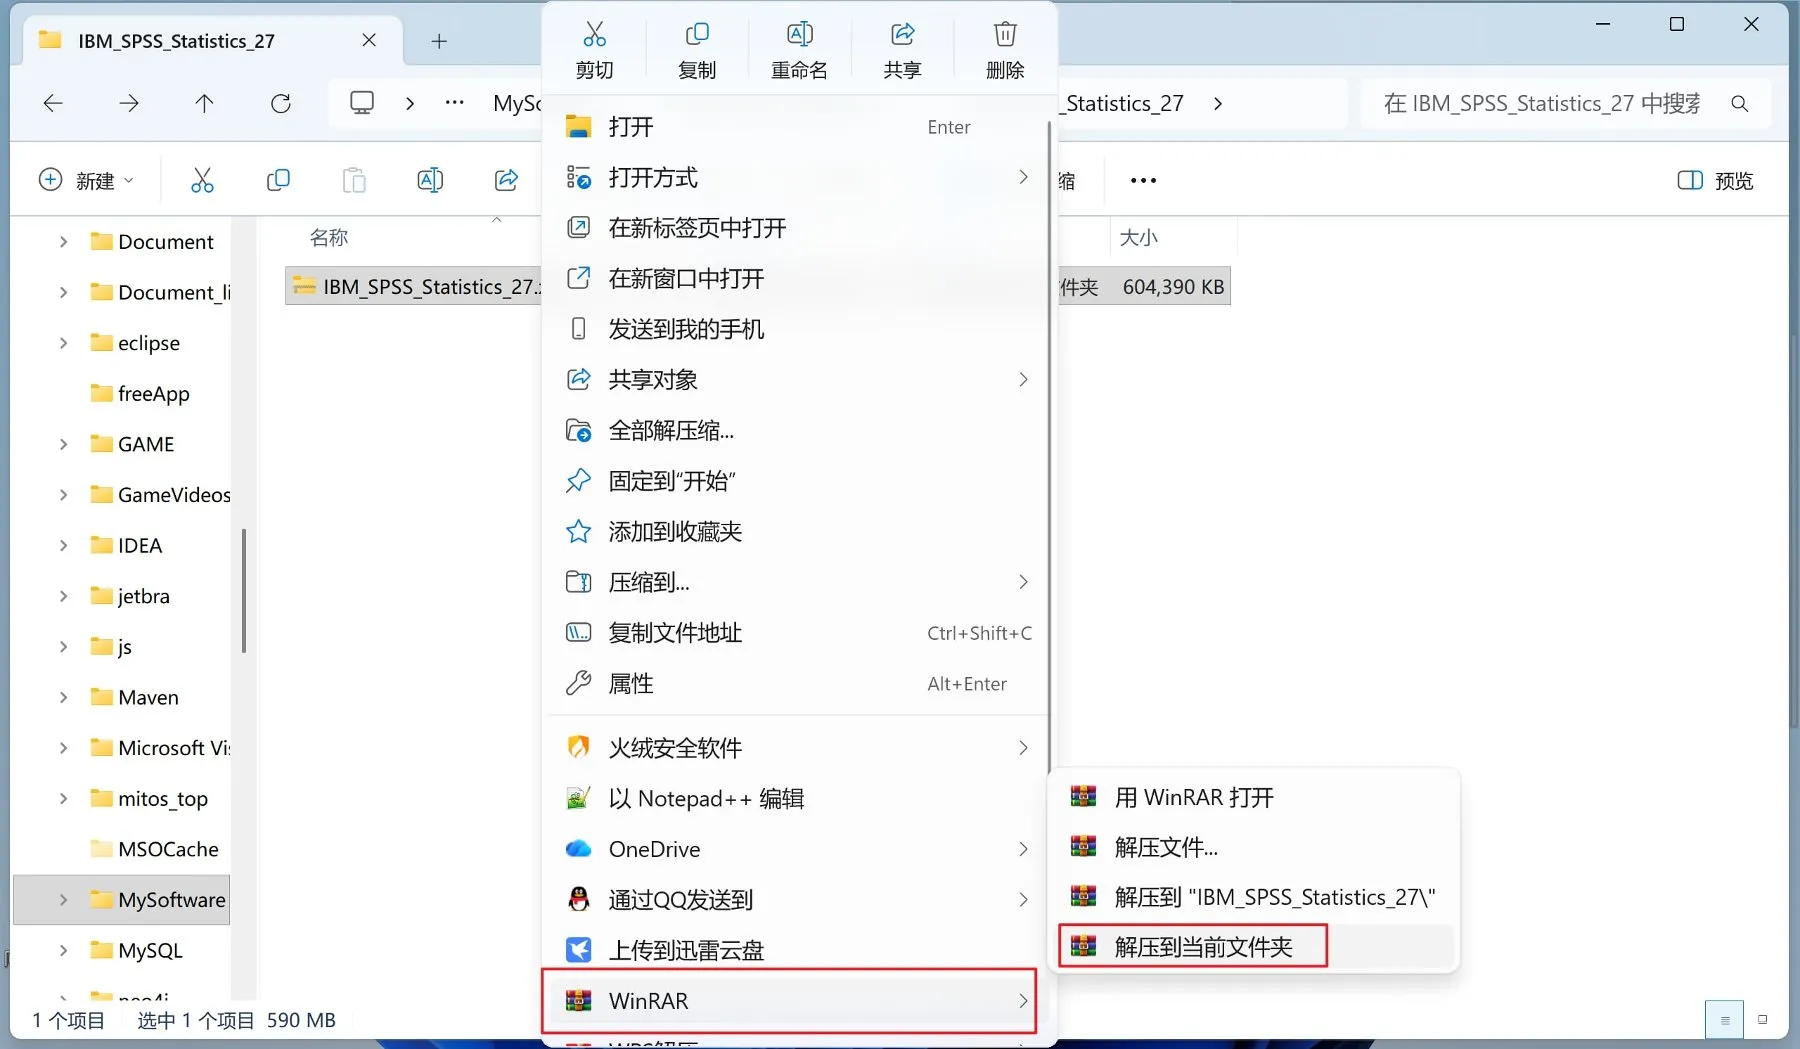
Task: Open the 新建 dropdown menu
Action: 86,180
